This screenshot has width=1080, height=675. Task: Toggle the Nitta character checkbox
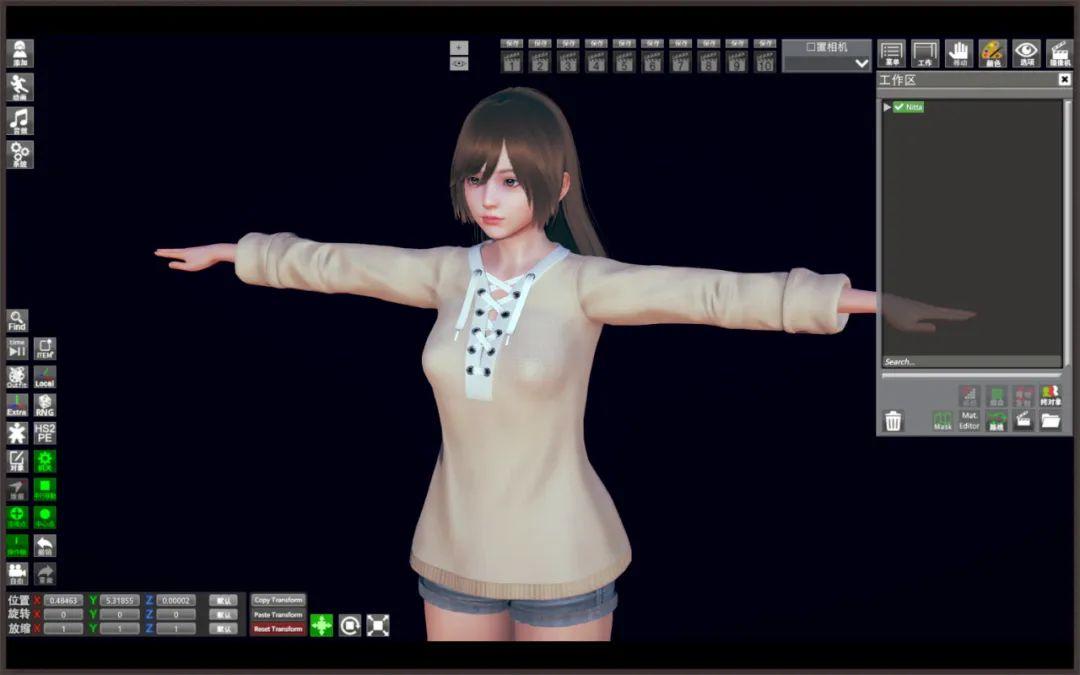click(x=899, y=107)
